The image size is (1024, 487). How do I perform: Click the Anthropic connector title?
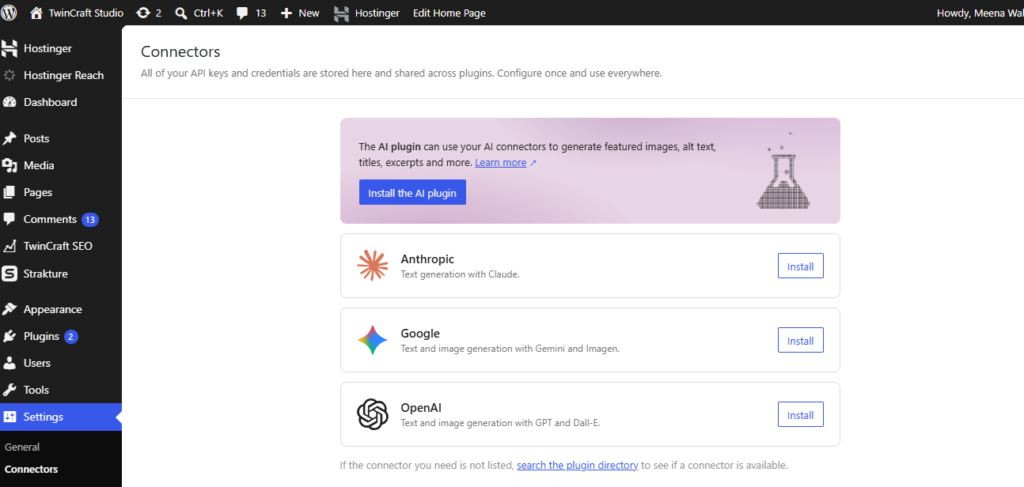427,259
